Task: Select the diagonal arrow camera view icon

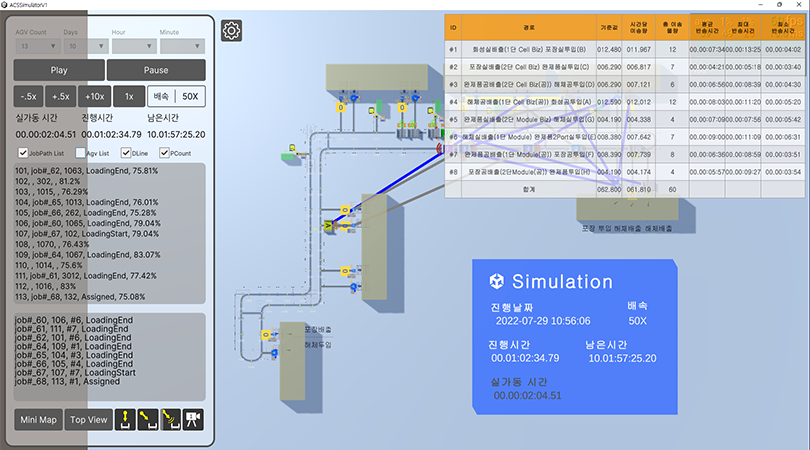Action: [150, 419]
